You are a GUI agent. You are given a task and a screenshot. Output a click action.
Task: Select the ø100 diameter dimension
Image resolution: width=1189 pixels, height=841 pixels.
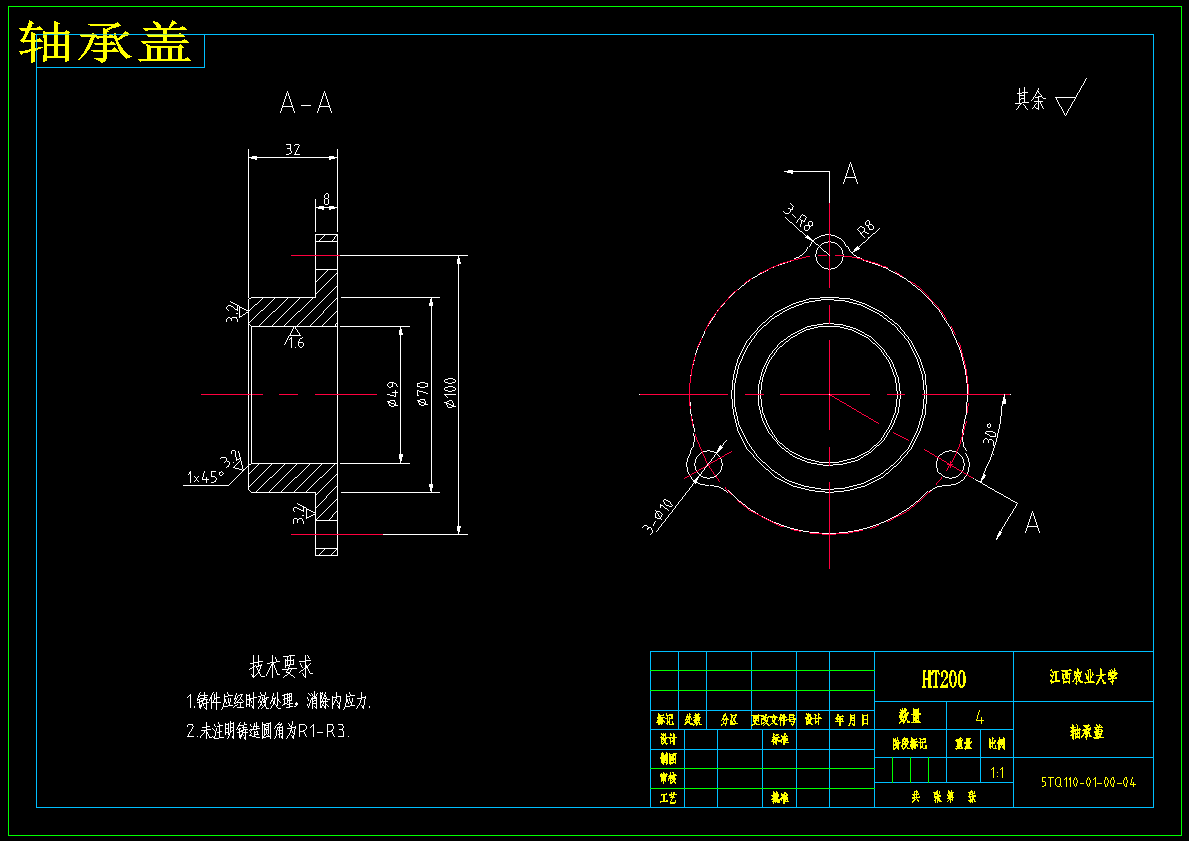(451, 393)
